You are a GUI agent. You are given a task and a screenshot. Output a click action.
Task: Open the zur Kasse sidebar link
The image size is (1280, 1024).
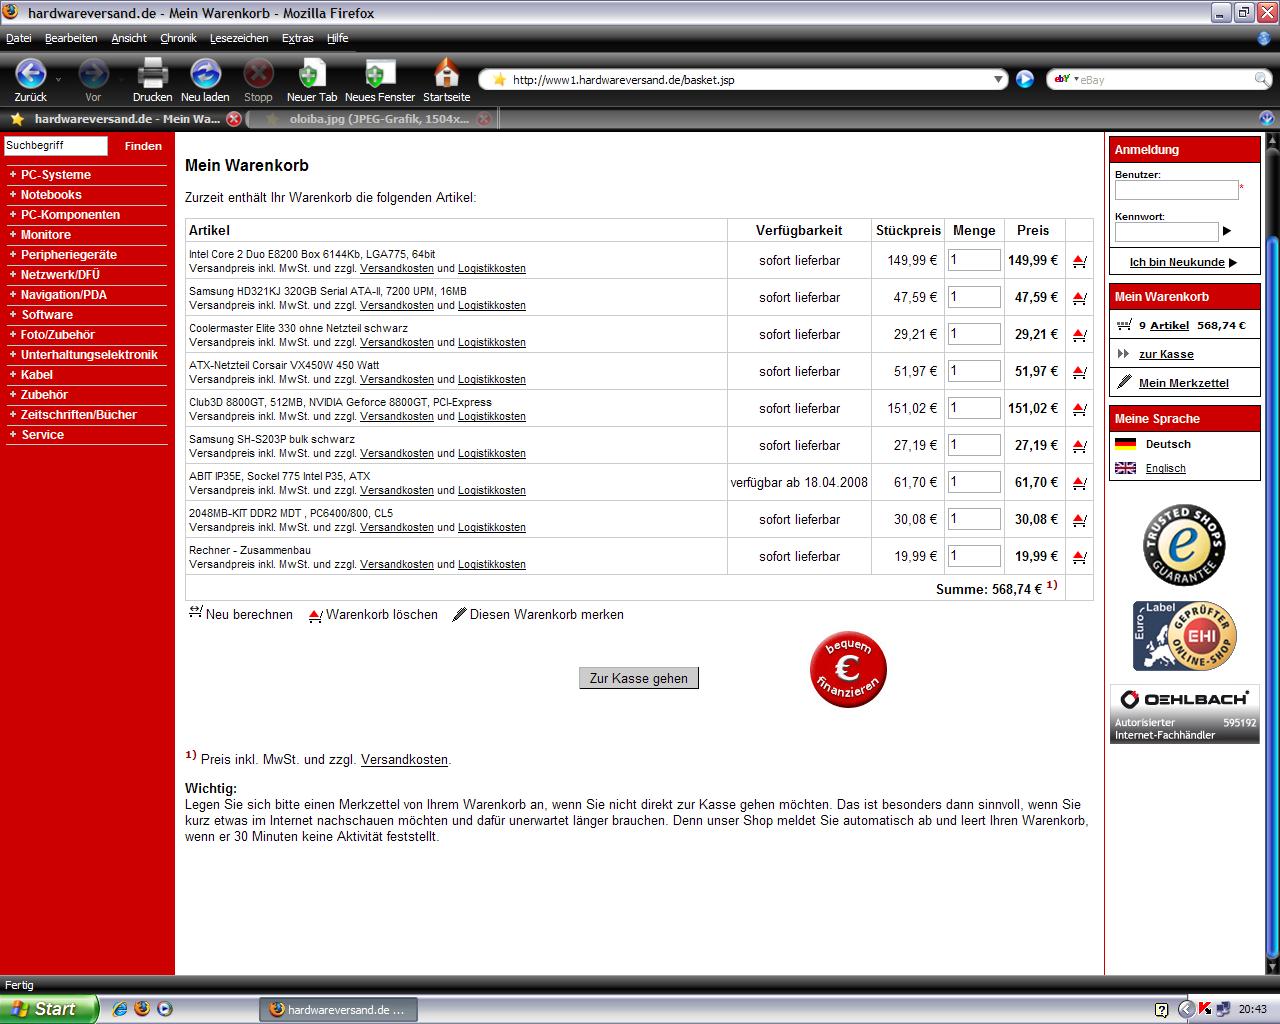(x=1166, y=354)
